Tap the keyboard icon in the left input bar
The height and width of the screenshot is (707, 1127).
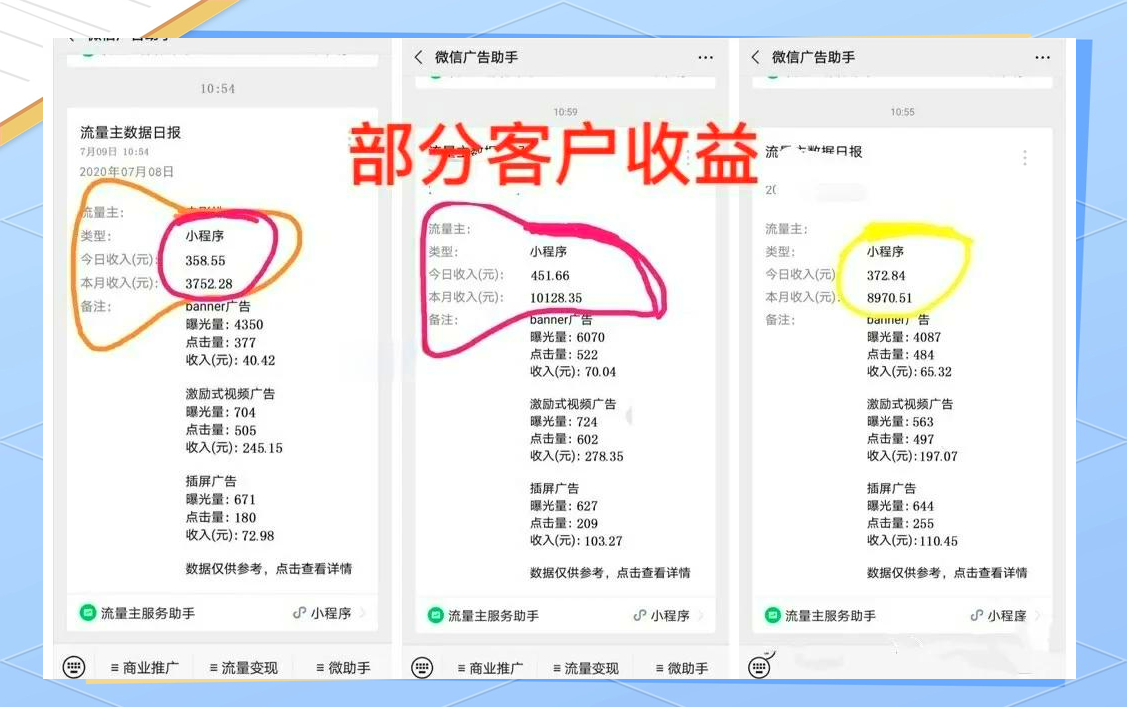74,666
